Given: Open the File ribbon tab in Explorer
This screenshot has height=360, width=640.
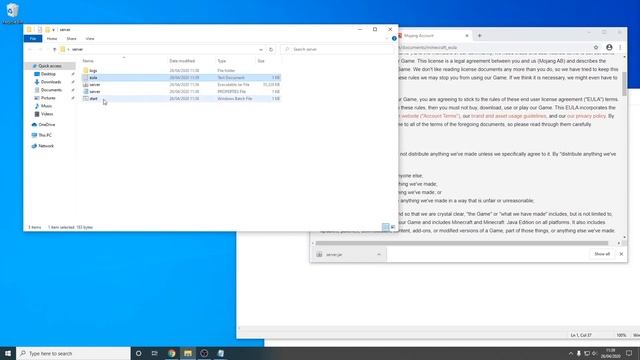Looking at the screenshot, I should [x=33, y=38].
